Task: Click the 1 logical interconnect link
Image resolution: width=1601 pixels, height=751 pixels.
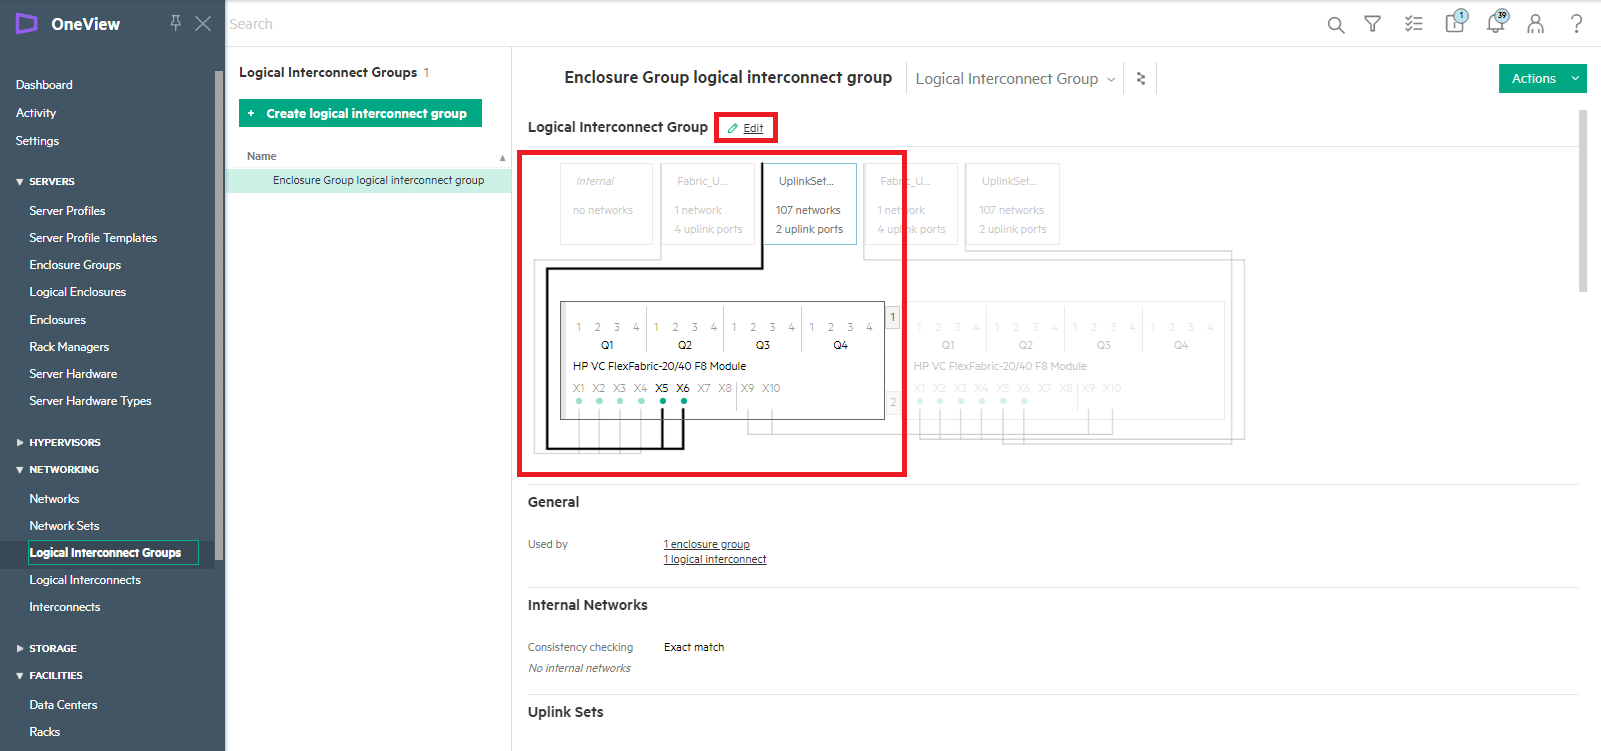Action: [x=715, y=560]
